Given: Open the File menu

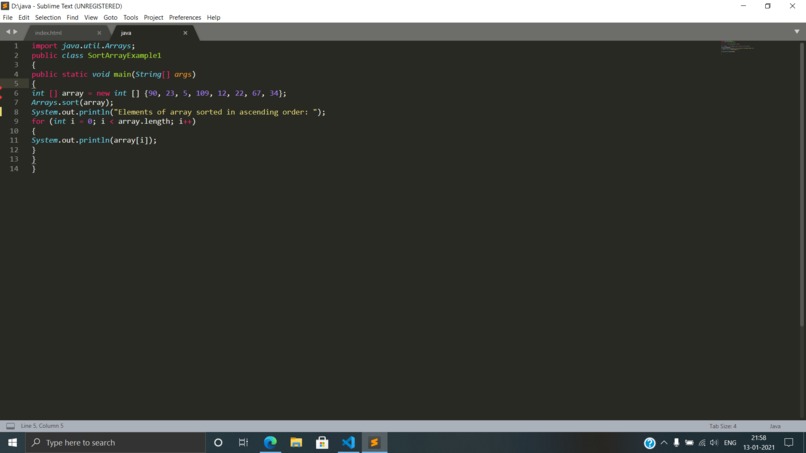Looking at the screenshot, I should 8,17.
